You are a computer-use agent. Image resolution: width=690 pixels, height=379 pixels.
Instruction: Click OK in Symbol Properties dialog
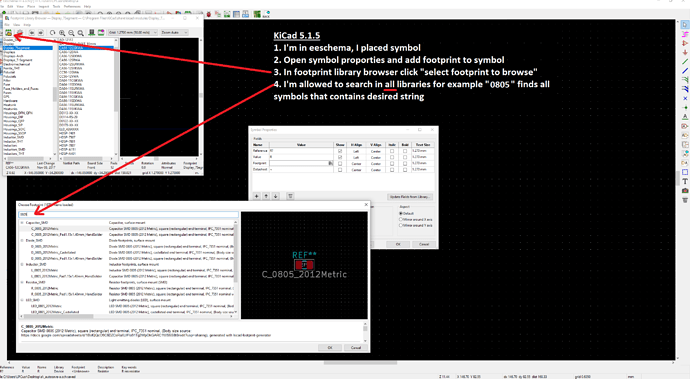[398, 244]
